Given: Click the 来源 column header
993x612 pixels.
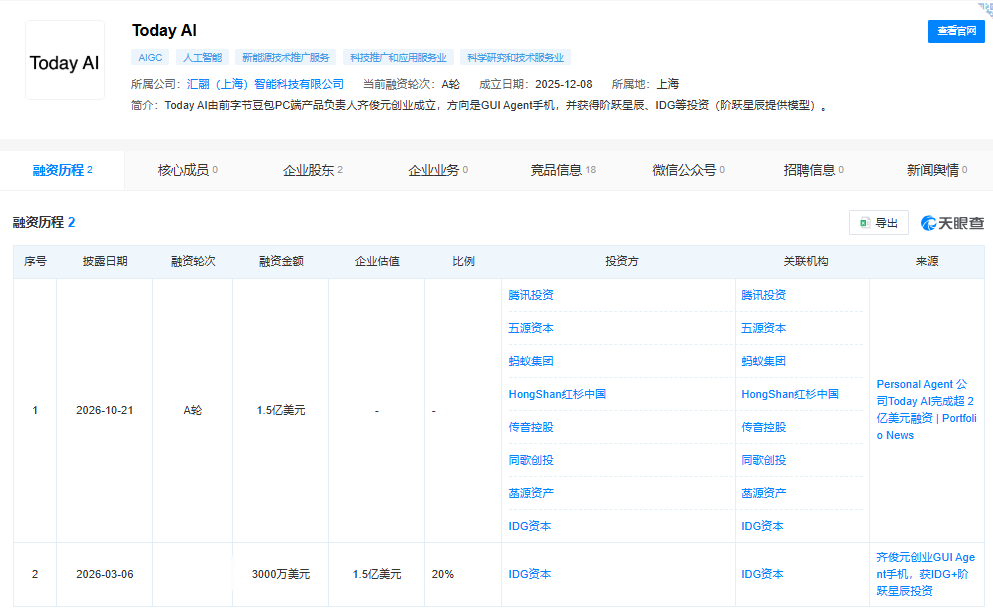Looking at the screenshot, I should [x=927, y=261].
